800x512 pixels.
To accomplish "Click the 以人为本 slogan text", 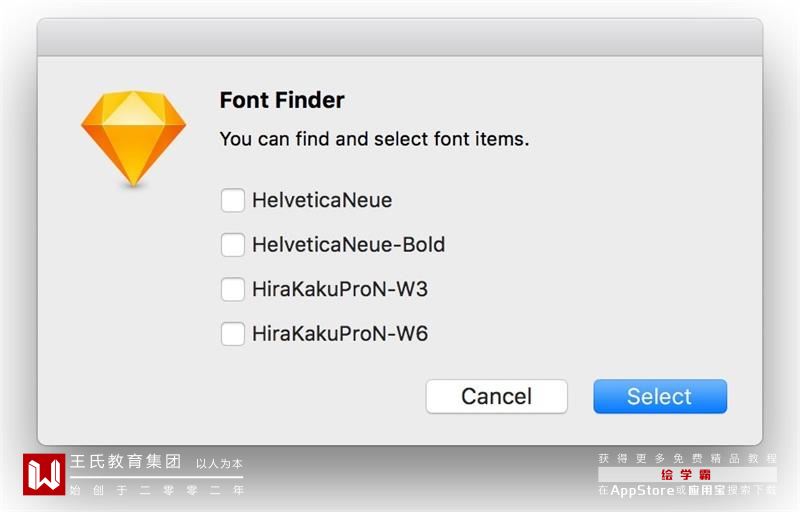I will tap(219, 464).
